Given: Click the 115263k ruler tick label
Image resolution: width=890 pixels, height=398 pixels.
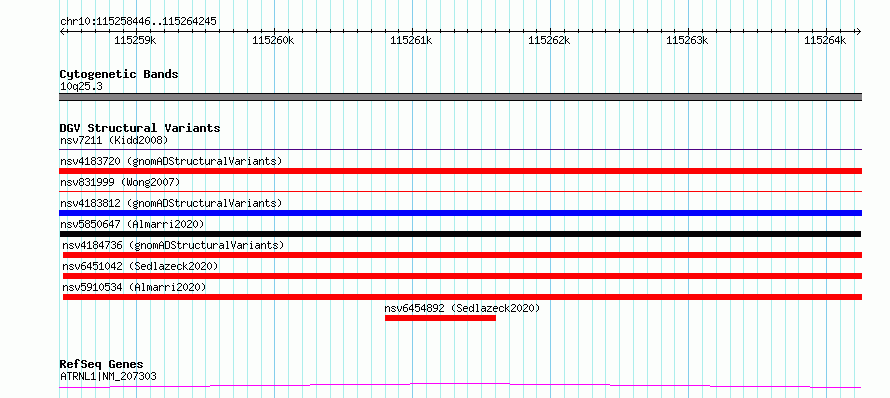Looking at the screenshot, I should (687, 40).
